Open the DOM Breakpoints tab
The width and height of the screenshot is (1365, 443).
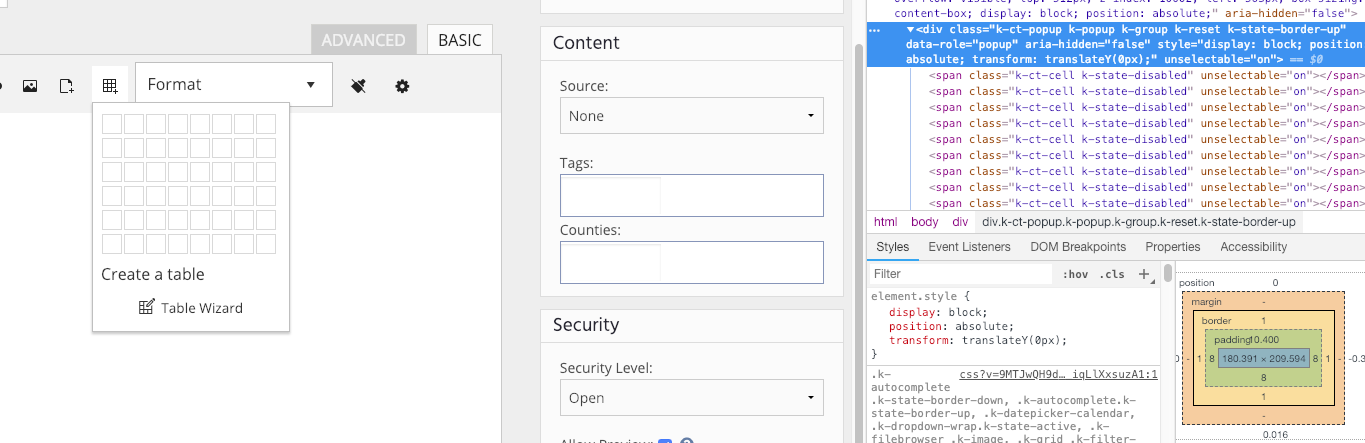coord(1078,247)
